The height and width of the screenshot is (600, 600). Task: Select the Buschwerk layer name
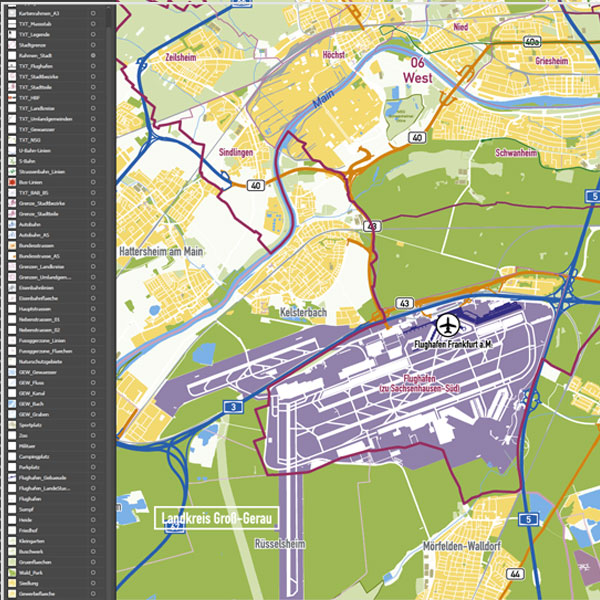coord(31,552)
